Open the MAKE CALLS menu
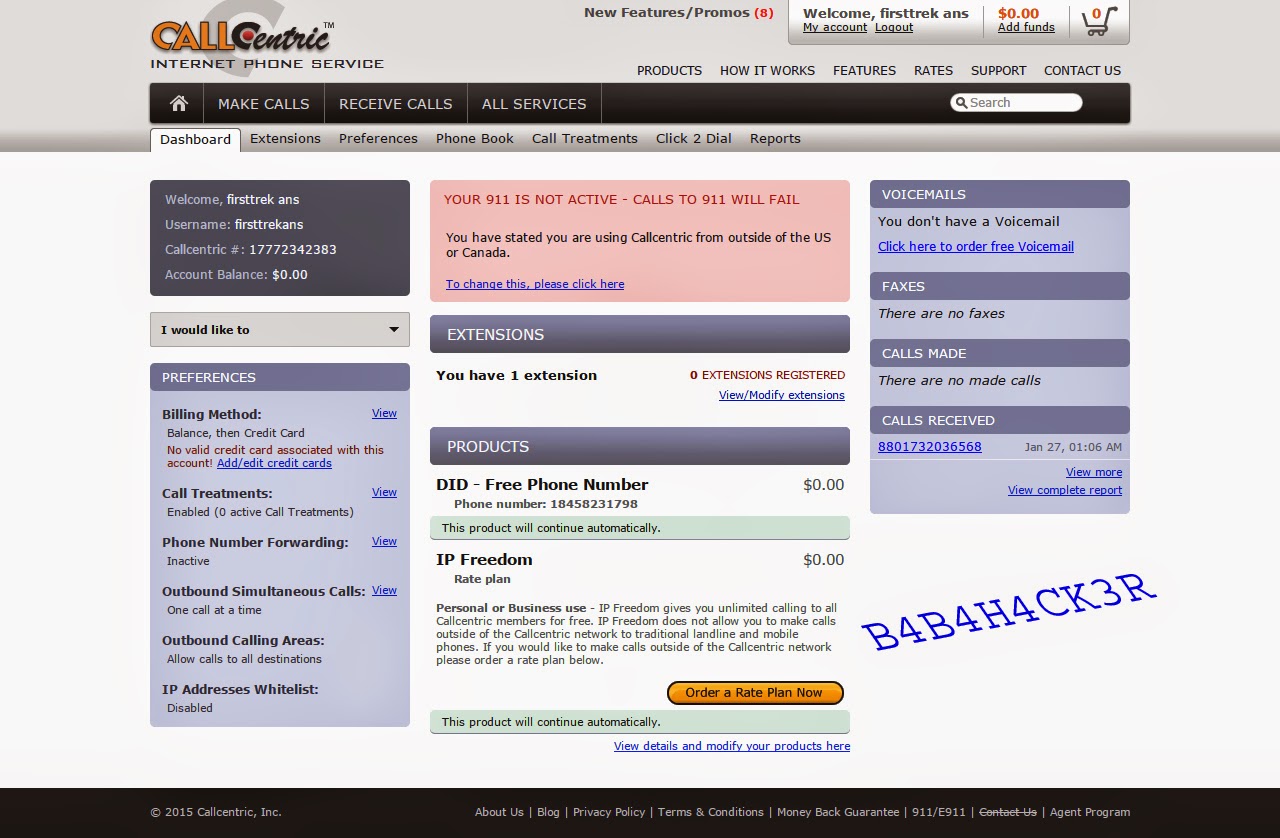 click(x=264, y=104)
